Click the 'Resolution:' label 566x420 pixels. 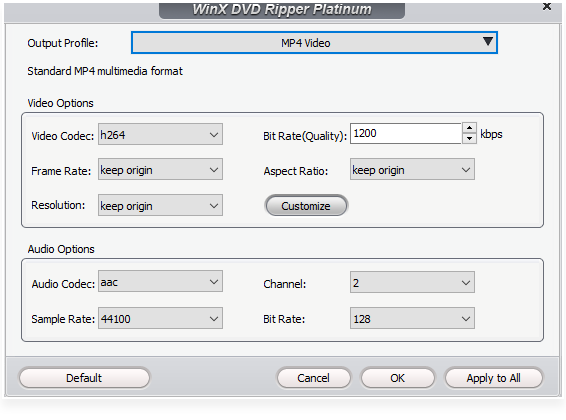click(58, 205)
